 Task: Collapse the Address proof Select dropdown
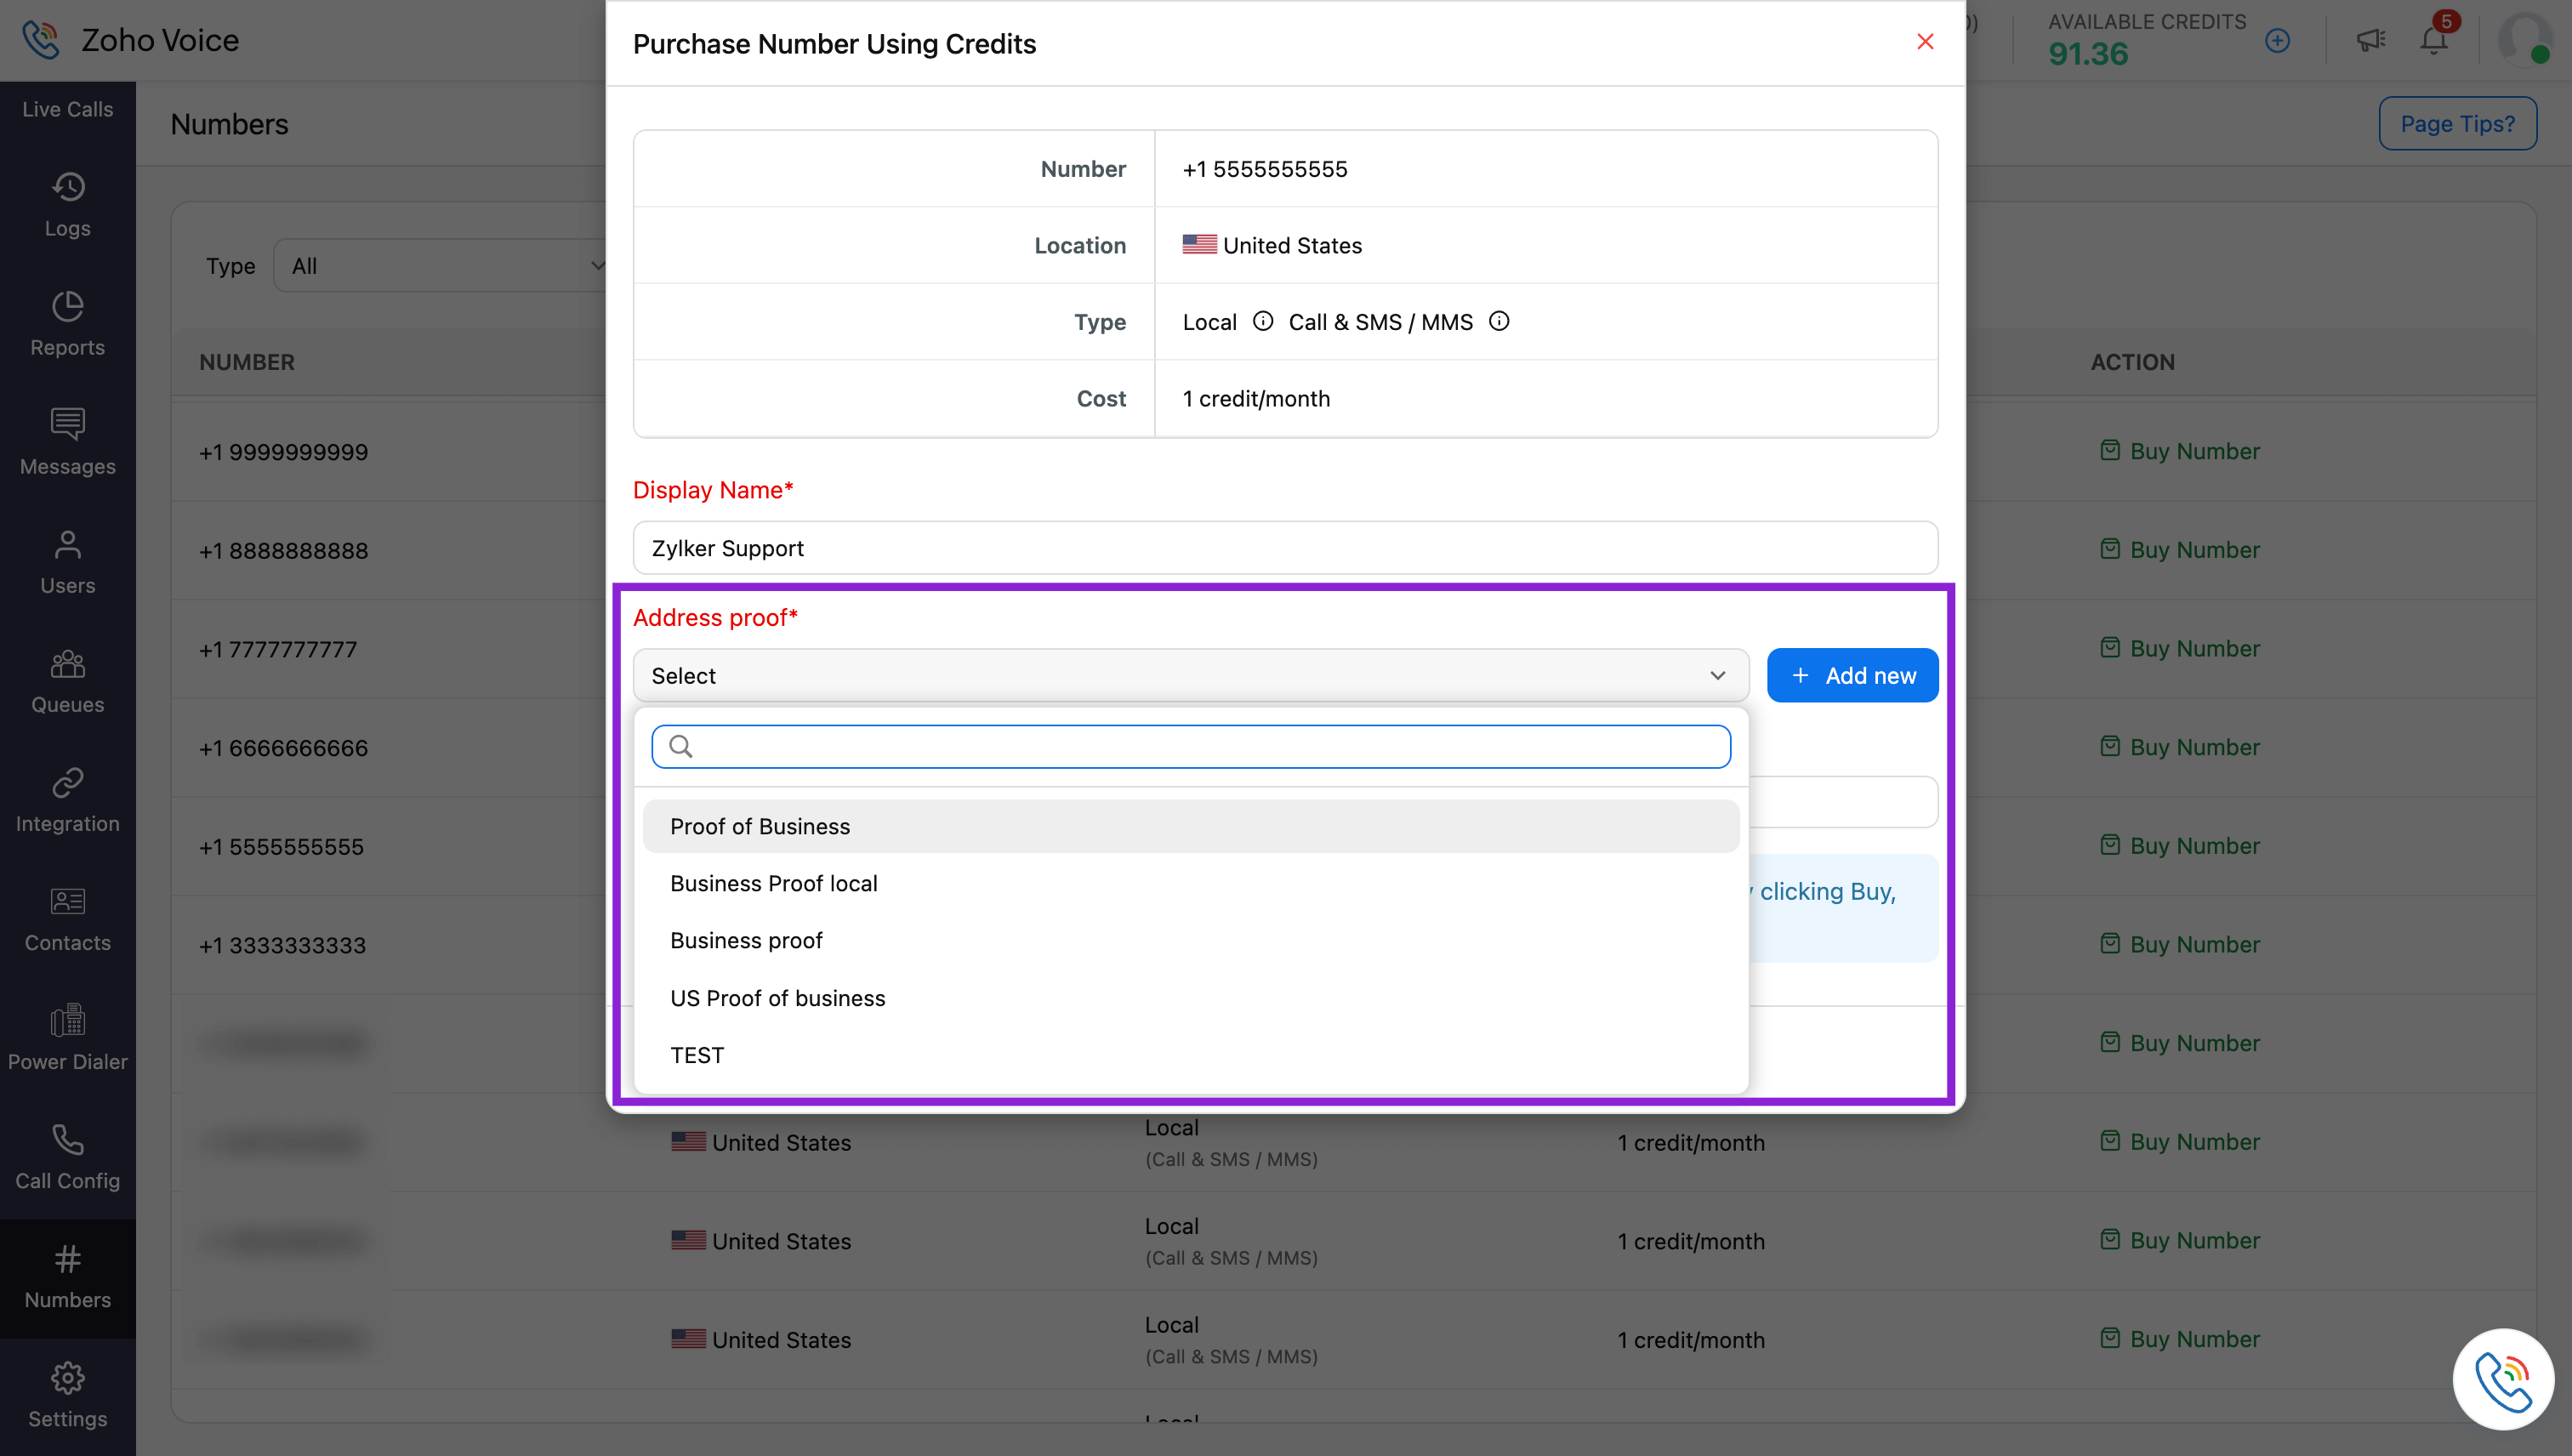click(1190, 675)
